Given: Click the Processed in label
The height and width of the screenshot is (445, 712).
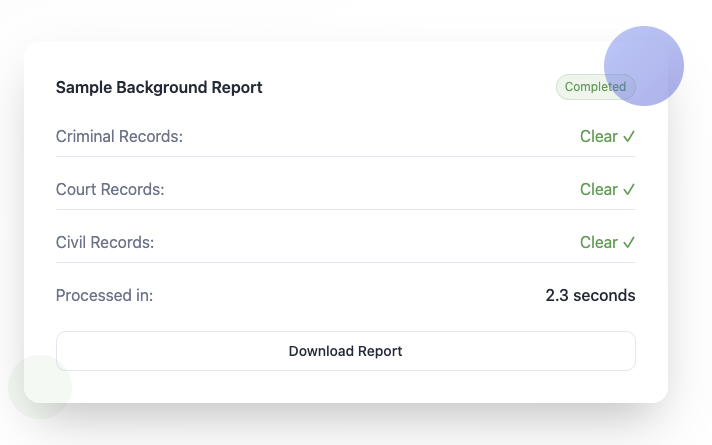Looking at the screenshot, I should click(105, 296).
